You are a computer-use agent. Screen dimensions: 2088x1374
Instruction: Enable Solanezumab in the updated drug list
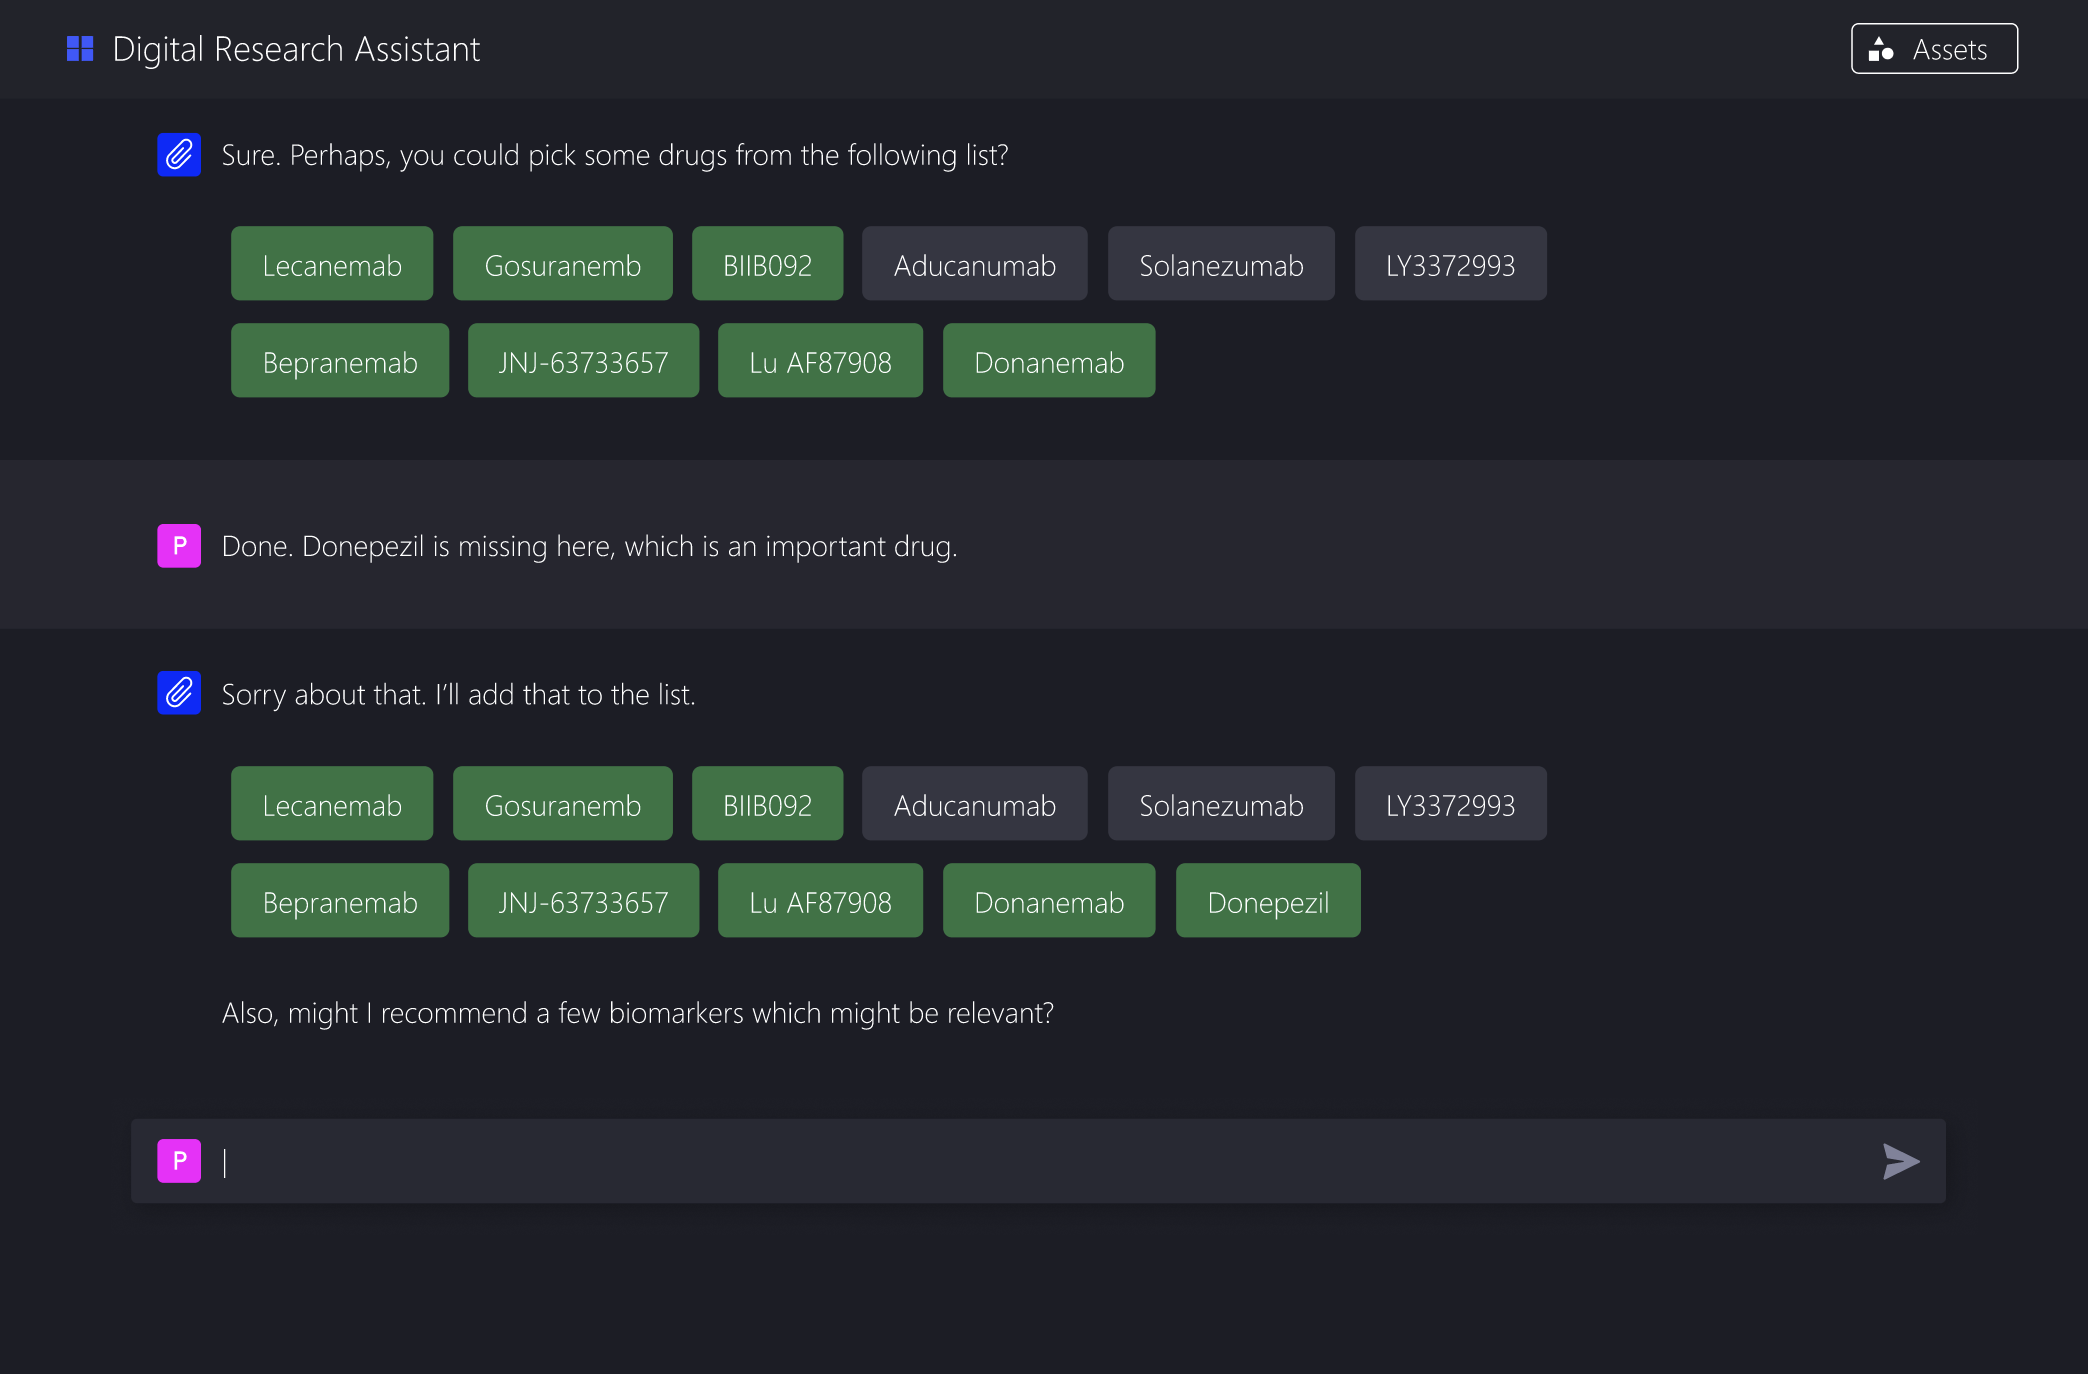coord(1221,804)
